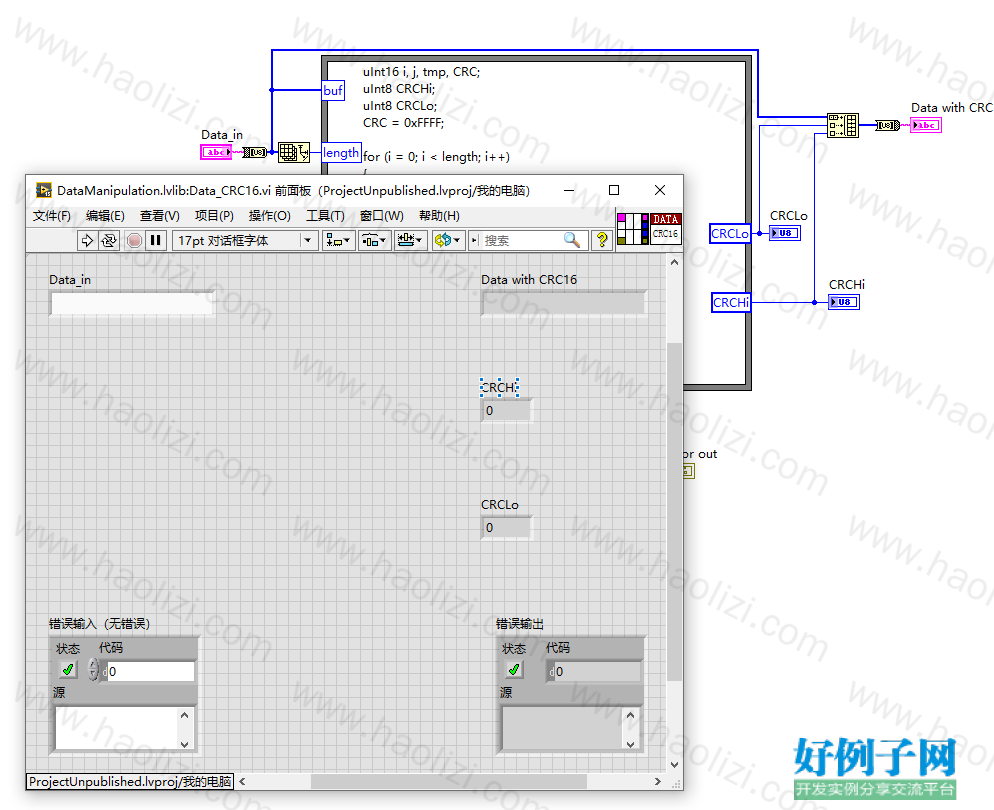The height and width of the screenshot is (810, 994).
Task: Click the search text box
Action: coord(521,240)
